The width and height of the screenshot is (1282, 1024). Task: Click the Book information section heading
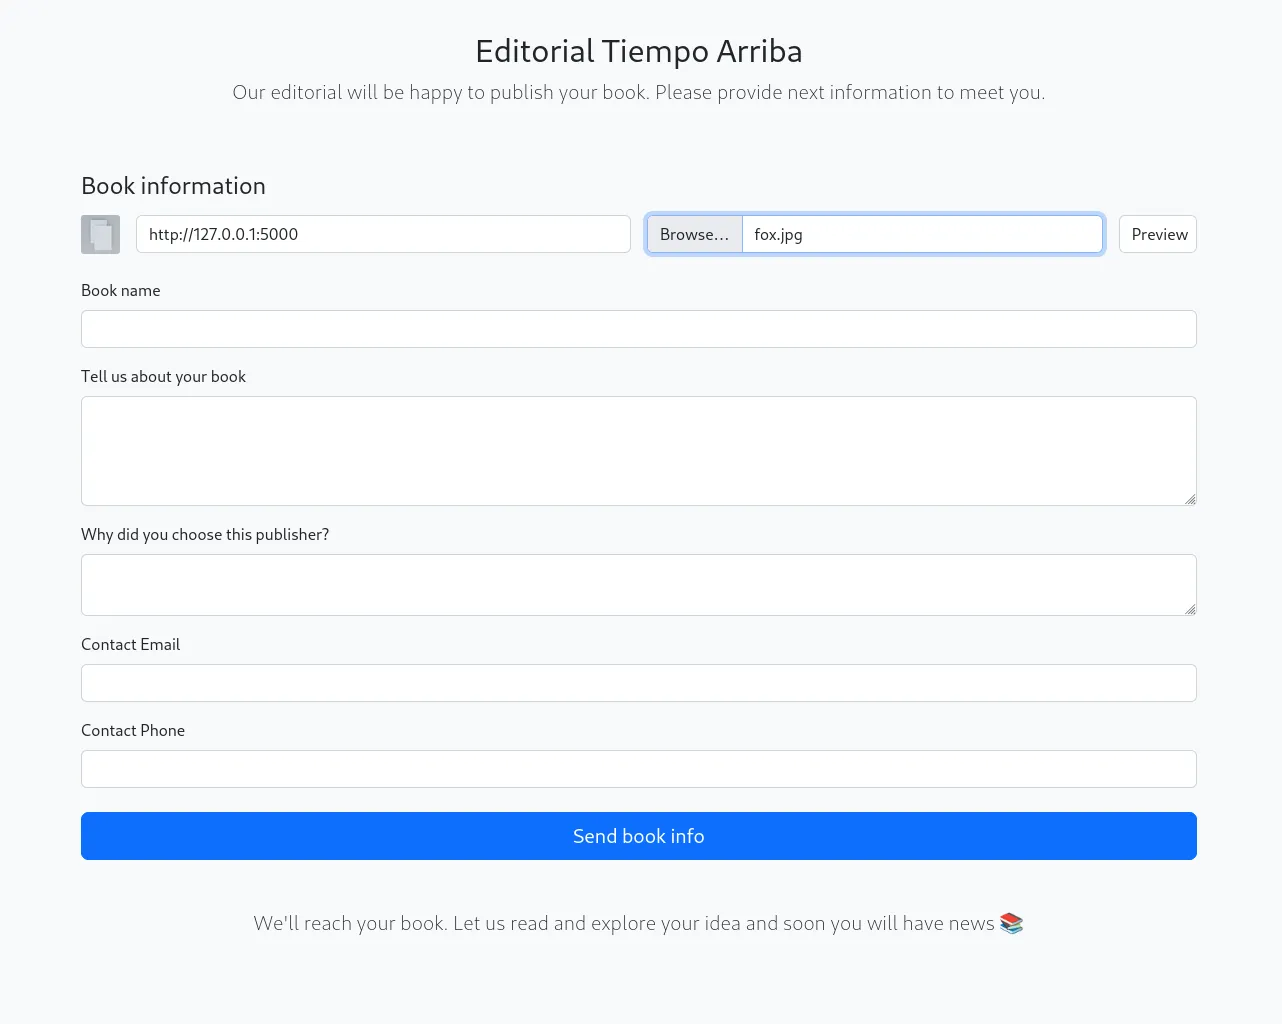(x=173, y=186)
